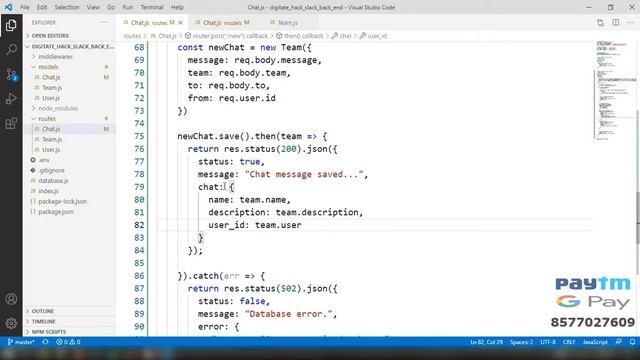Switch to the Chat.js models tab
The height and width of the screenshot is (360, 640).
coord(222,23)
